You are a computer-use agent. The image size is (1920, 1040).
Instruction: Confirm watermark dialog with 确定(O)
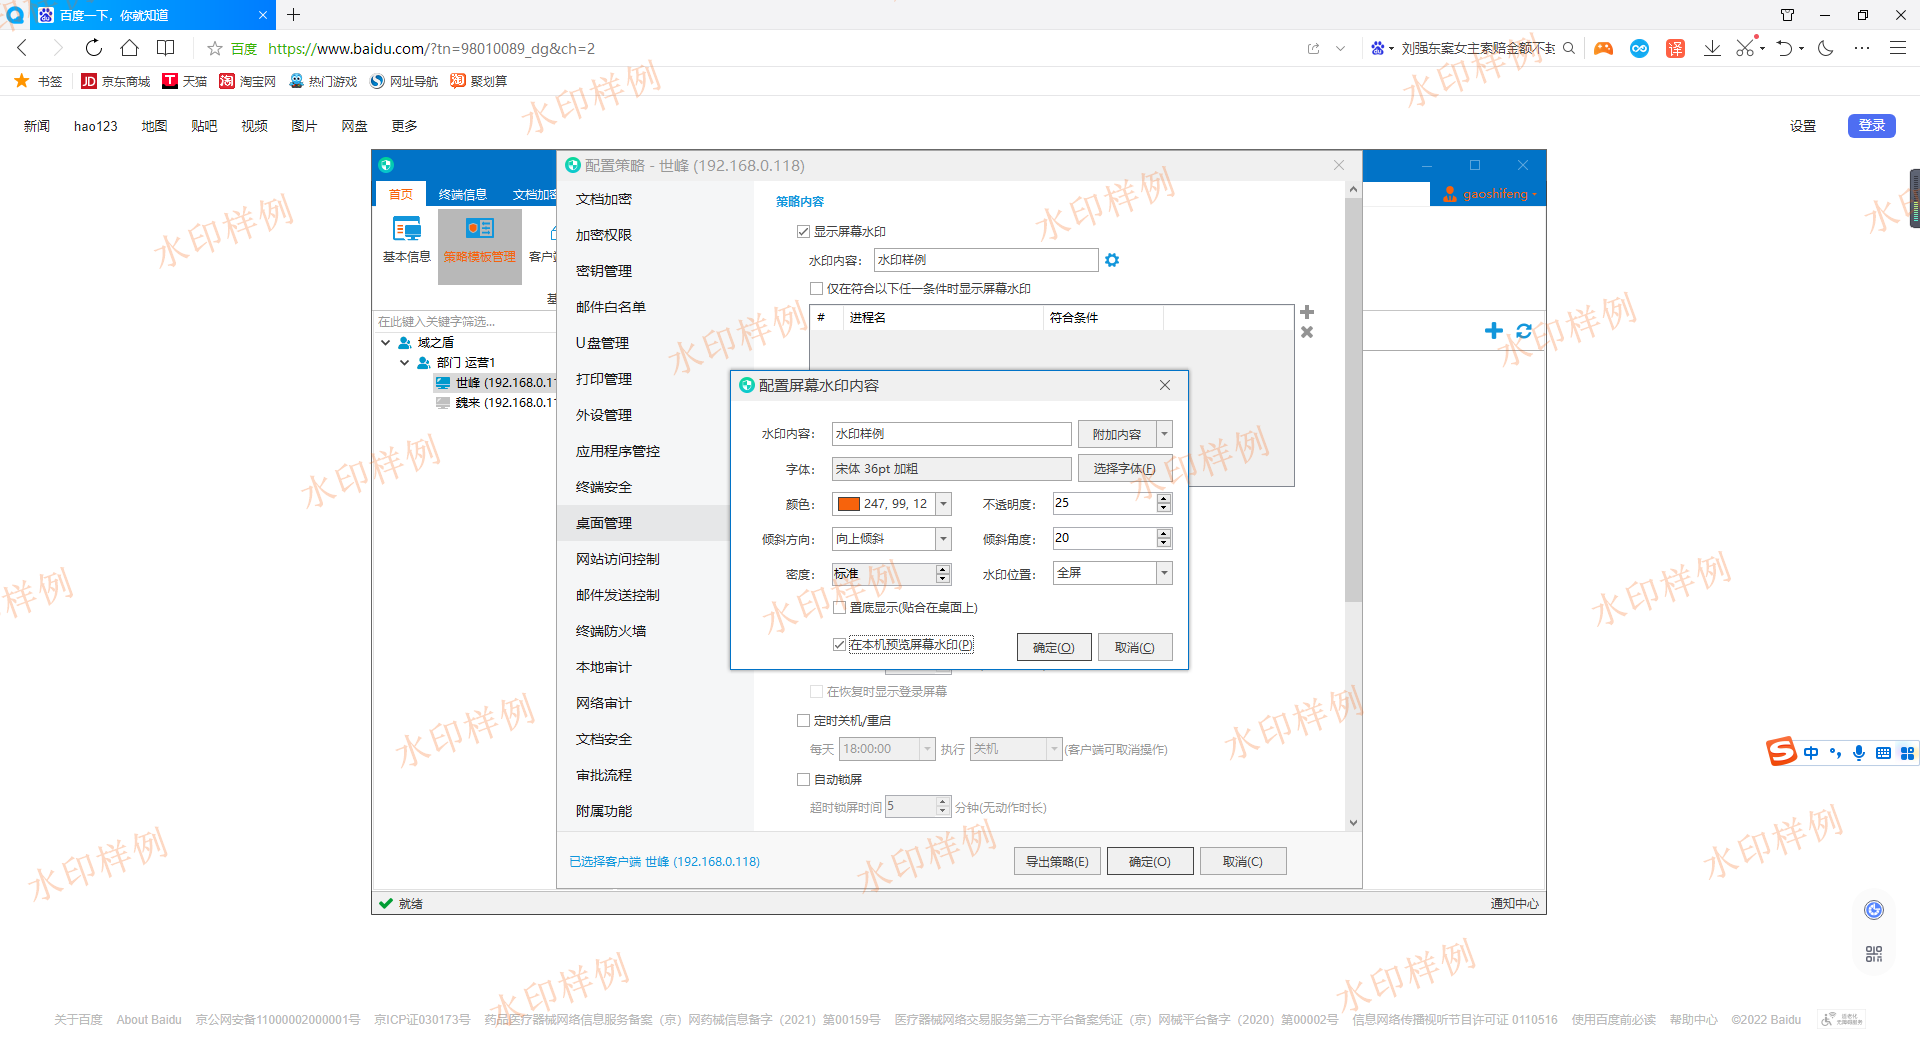[x=1054, y=648]
